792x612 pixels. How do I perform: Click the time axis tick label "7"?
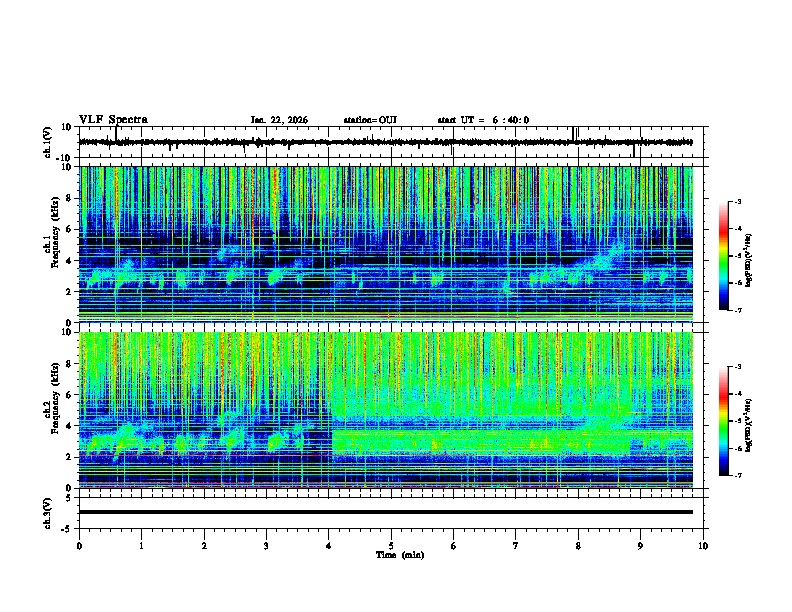(x=516, y=546)
